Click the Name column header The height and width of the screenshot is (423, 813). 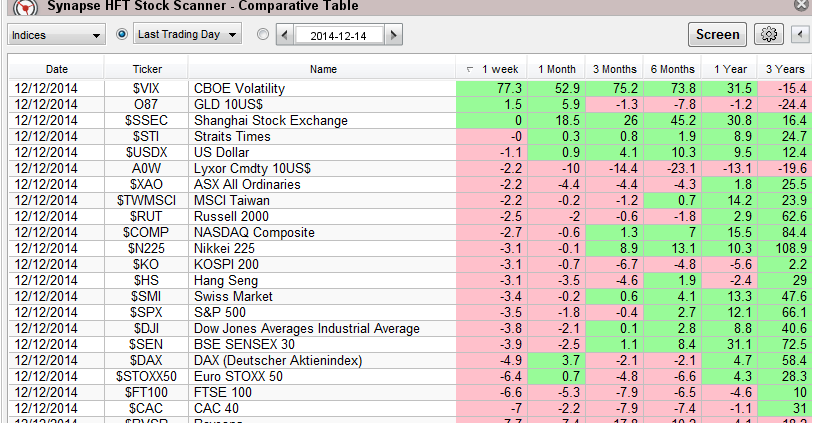[322, 69]
